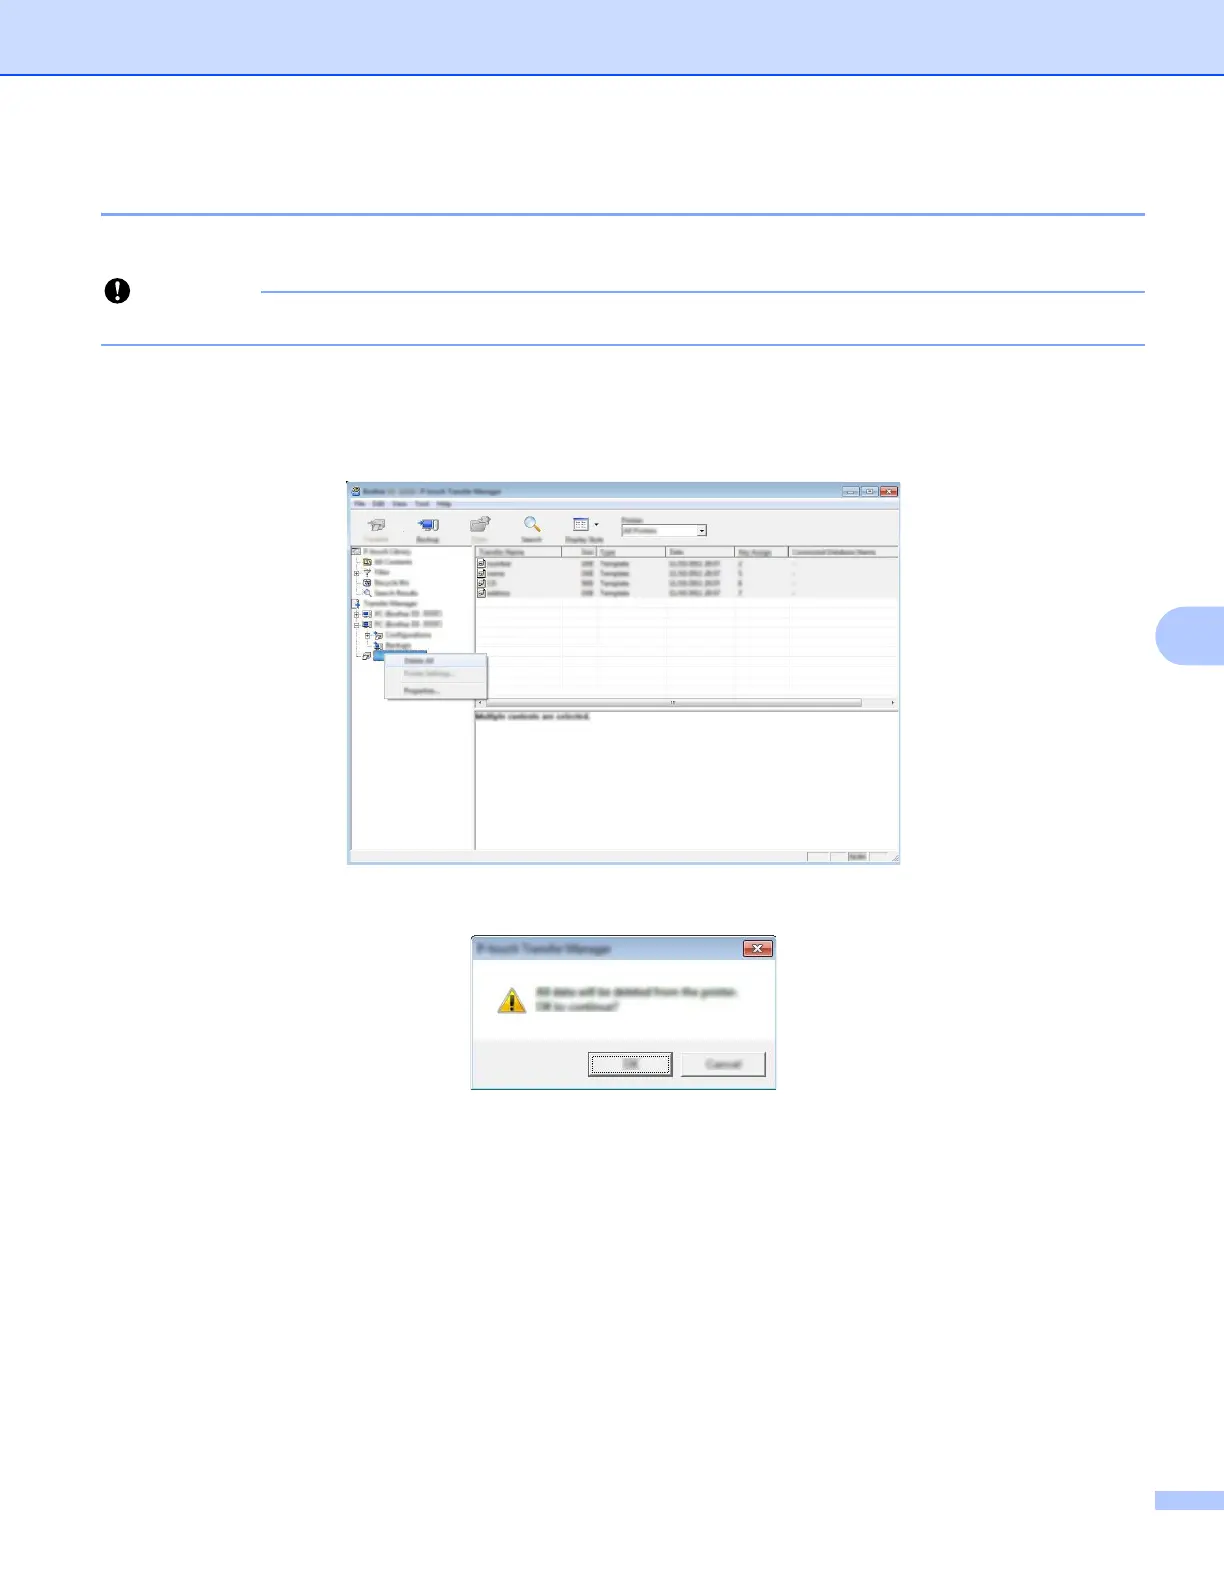Open the Display Style dropdown arrow
Screen dimensions: 1224x1584
click(x=597, y=524)
